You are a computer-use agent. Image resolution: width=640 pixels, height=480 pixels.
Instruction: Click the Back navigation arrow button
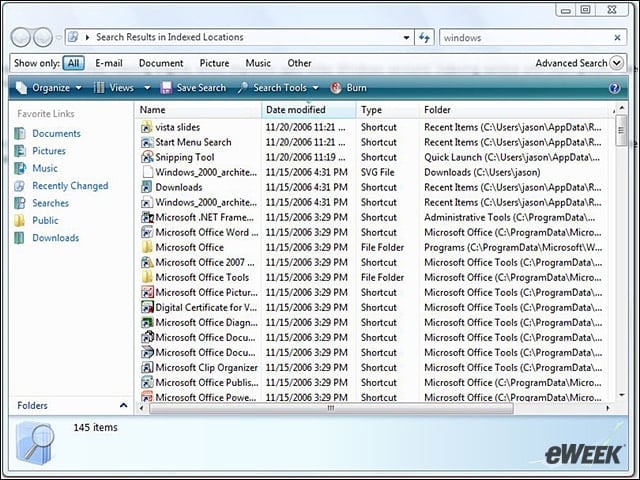(20, 38)
